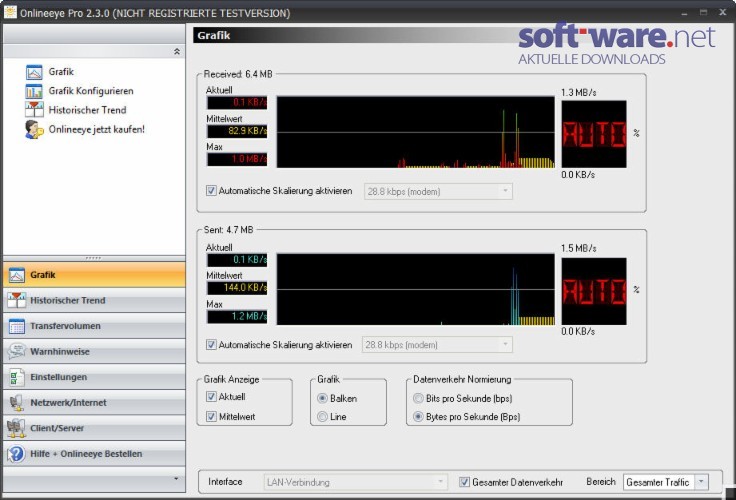
Task: Click Received Aktuell 0.1 KB/s value
Action: [x=237, y=102]
